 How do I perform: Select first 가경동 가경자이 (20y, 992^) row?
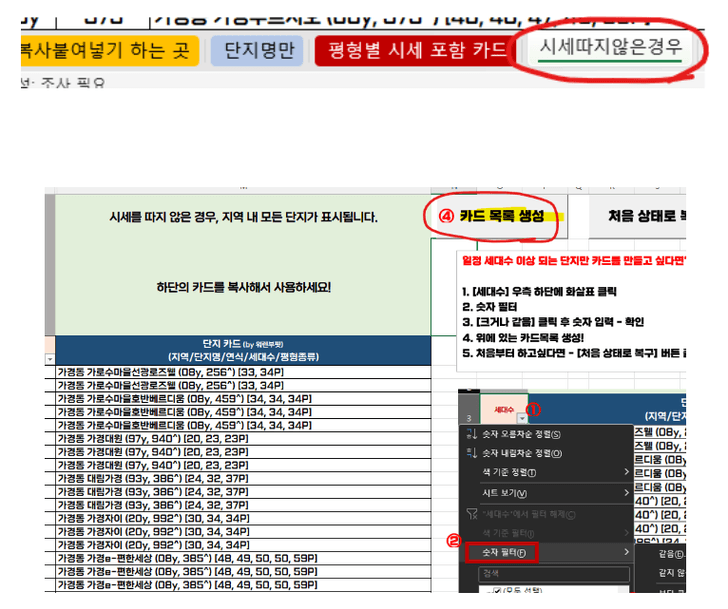click(243, 518)
